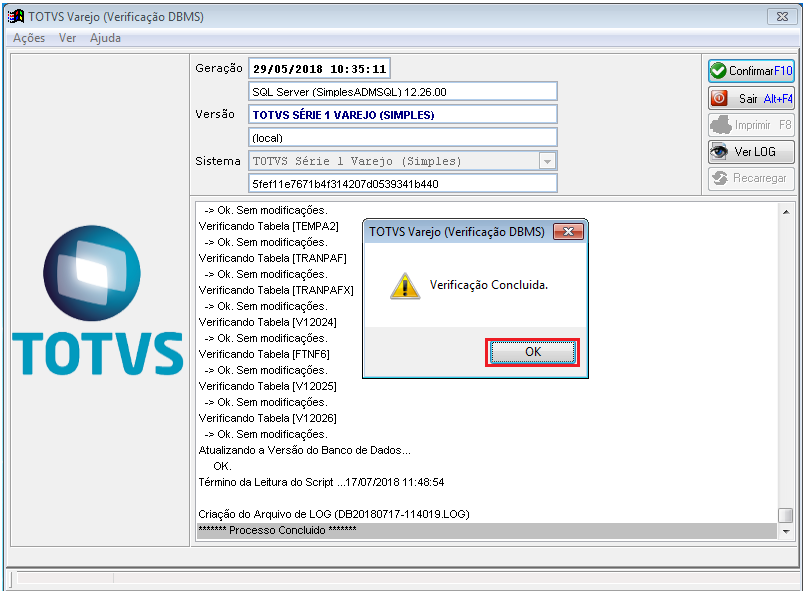
Task: Click the indented 'OK.' log line
Action: pos(223,466)
